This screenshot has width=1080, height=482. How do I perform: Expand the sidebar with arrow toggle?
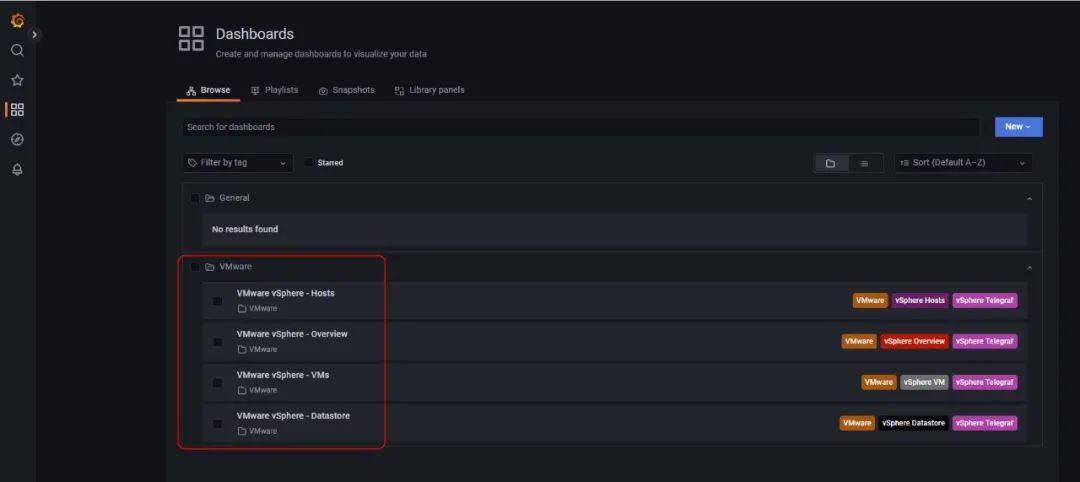(34, 34)
